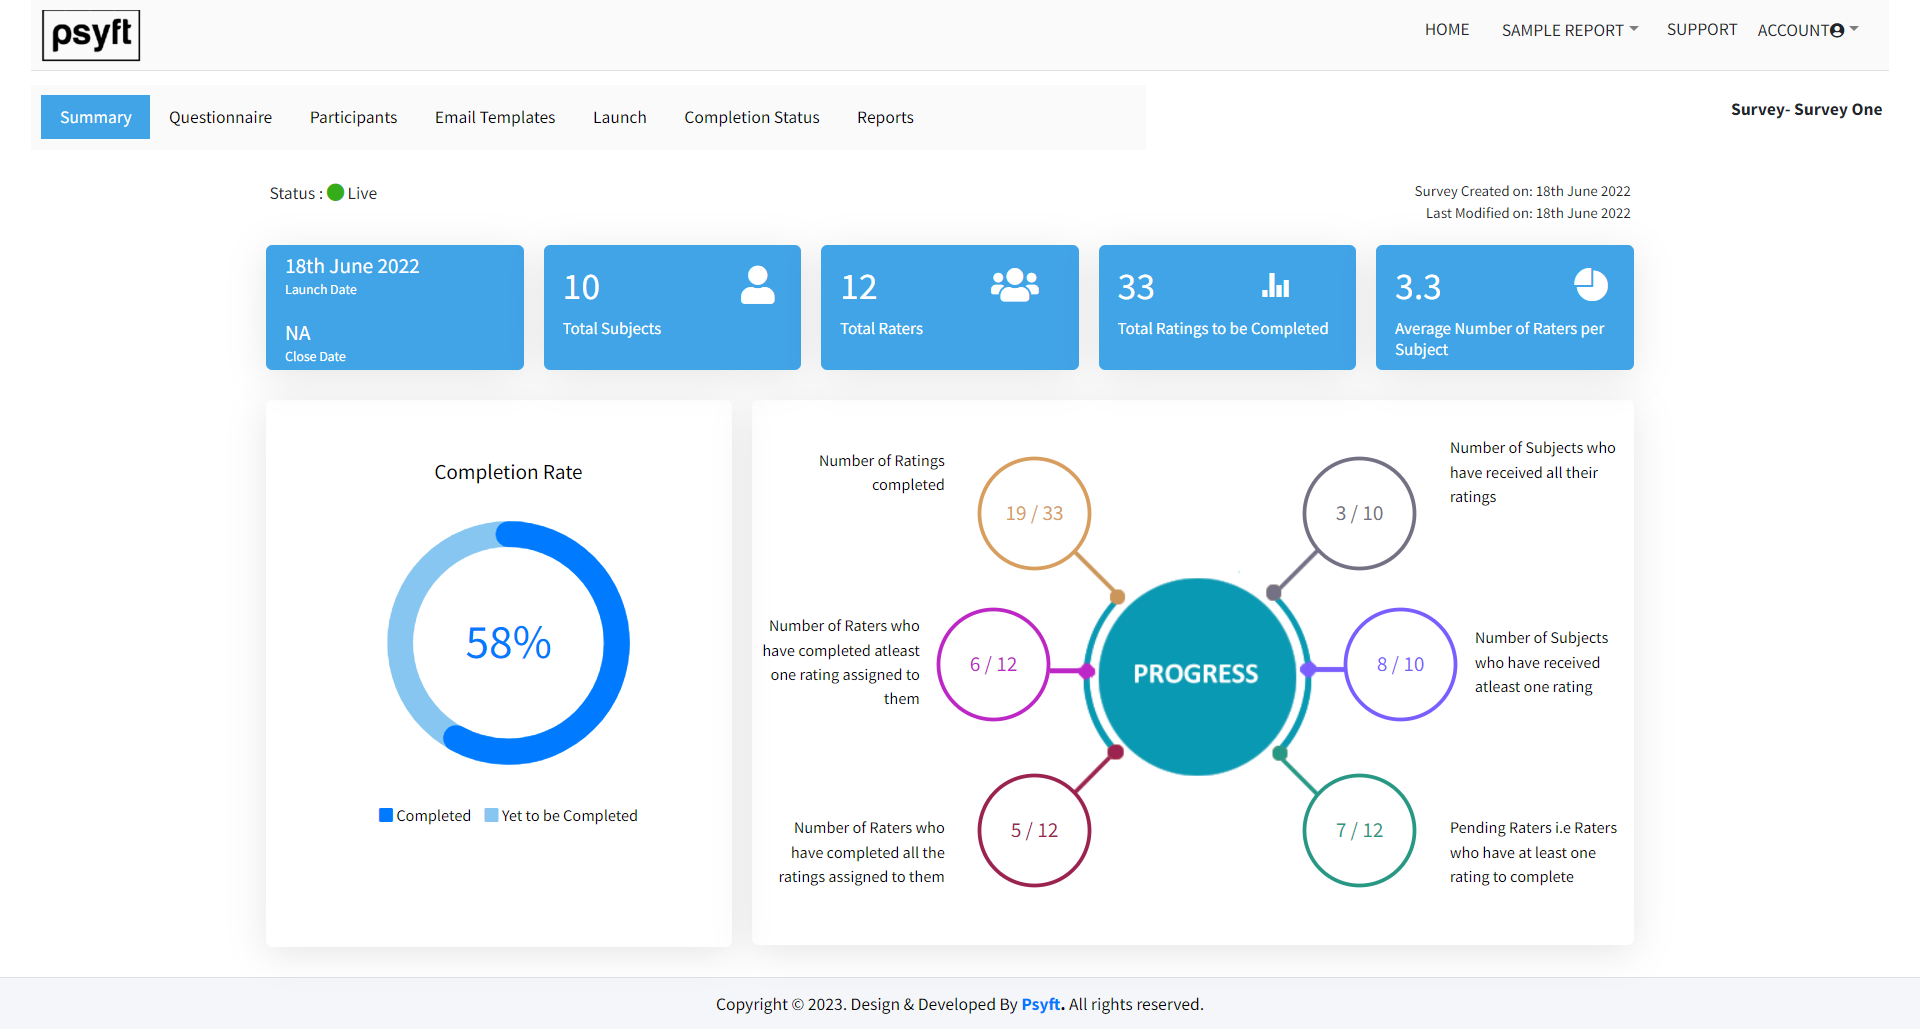Open the Completion Status tab
Image resolution: width=1920 pixels, height=1030 pixels.
(x=751, y=117)
